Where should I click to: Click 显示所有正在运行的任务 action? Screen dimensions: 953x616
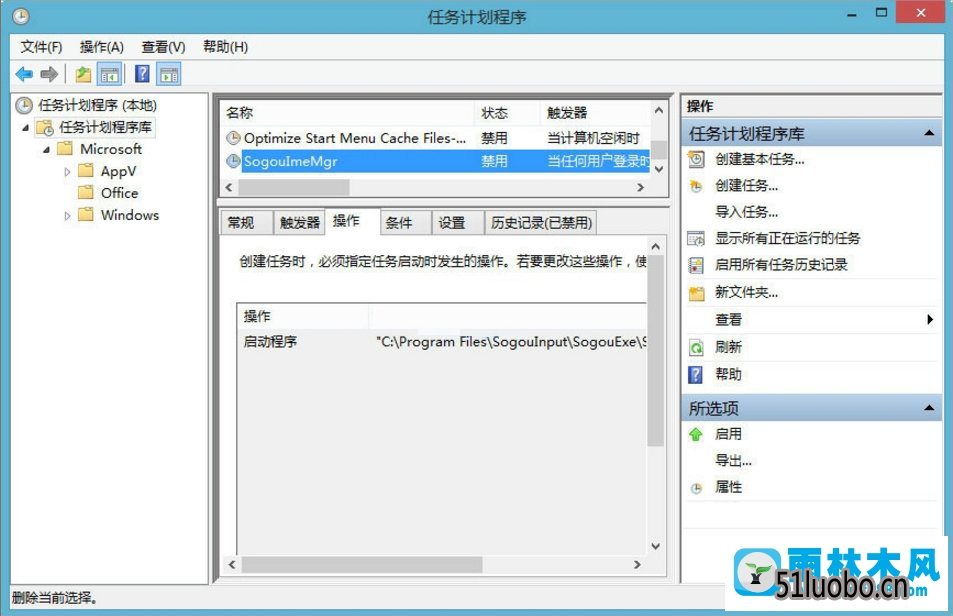[788, 238]
